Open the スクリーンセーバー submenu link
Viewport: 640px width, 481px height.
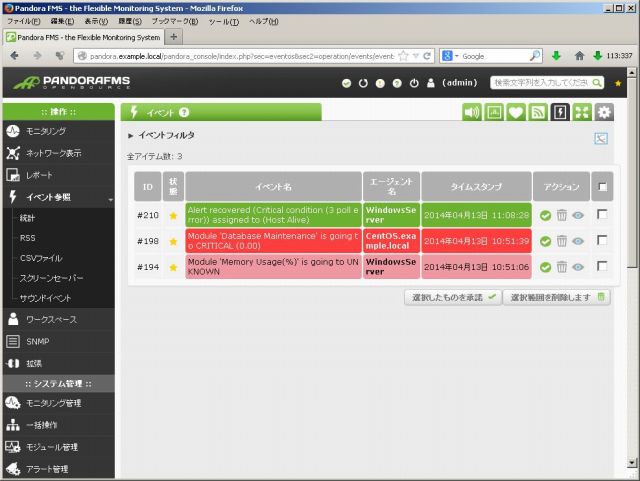pyautogui.click(x=51, y=278)
